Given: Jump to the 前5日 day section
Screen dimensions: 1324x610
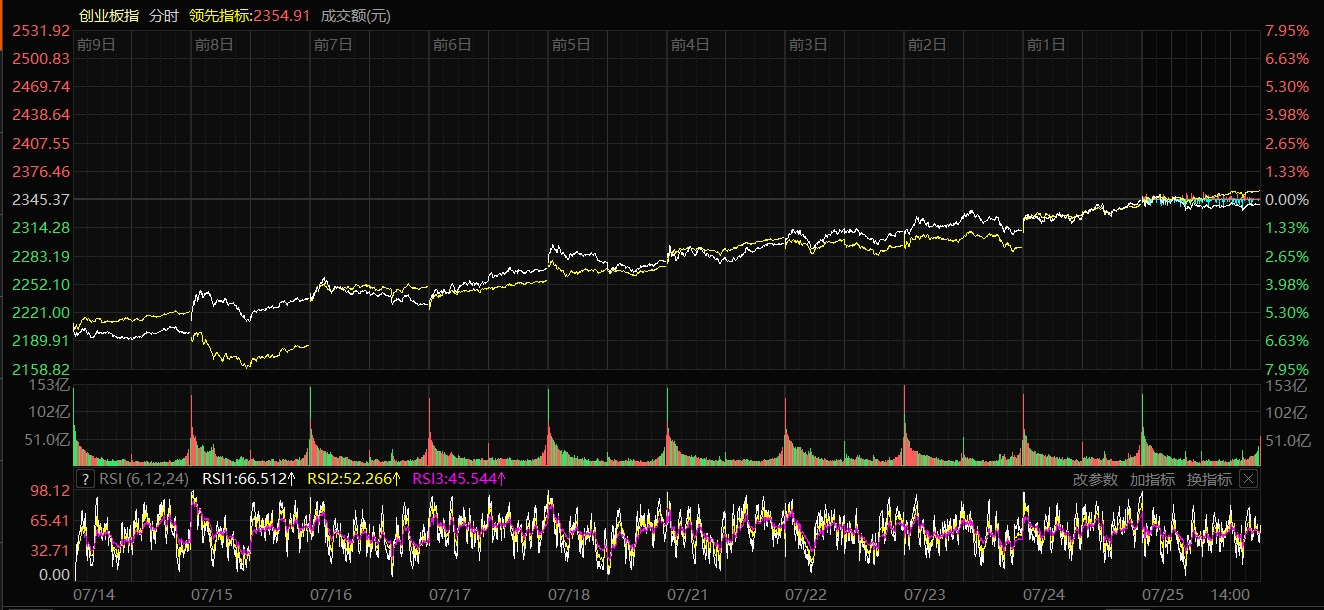Looking at the screenshot, I should (571, 44).
